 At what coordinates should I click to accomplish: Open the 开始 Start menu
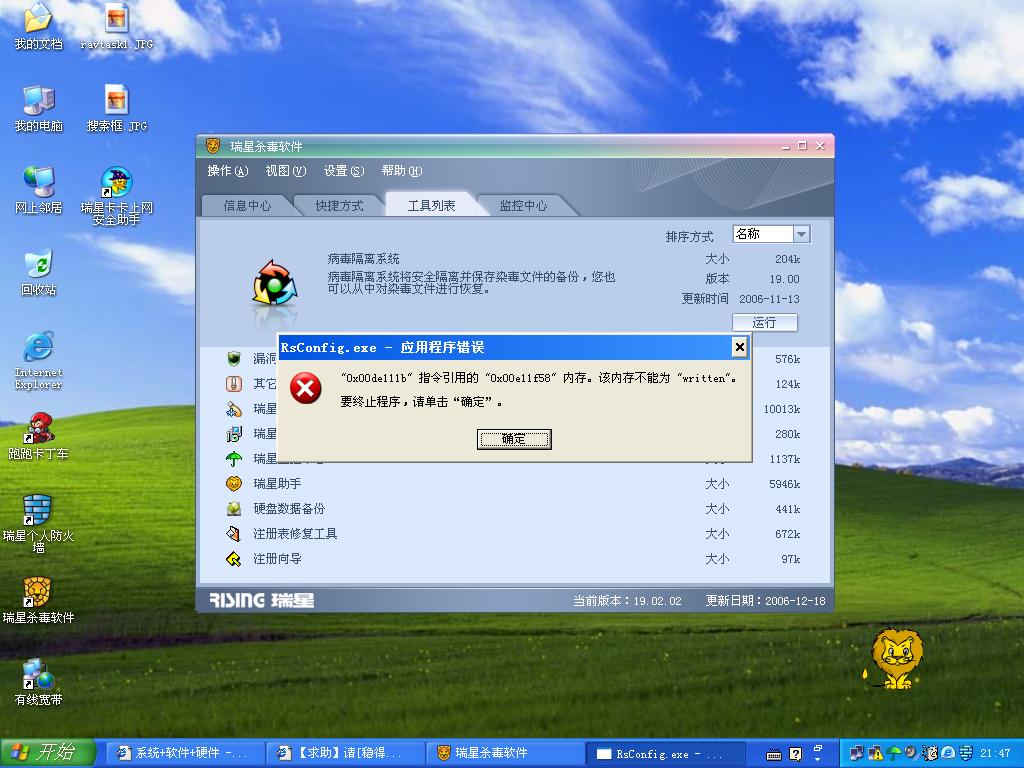point(48,752)
